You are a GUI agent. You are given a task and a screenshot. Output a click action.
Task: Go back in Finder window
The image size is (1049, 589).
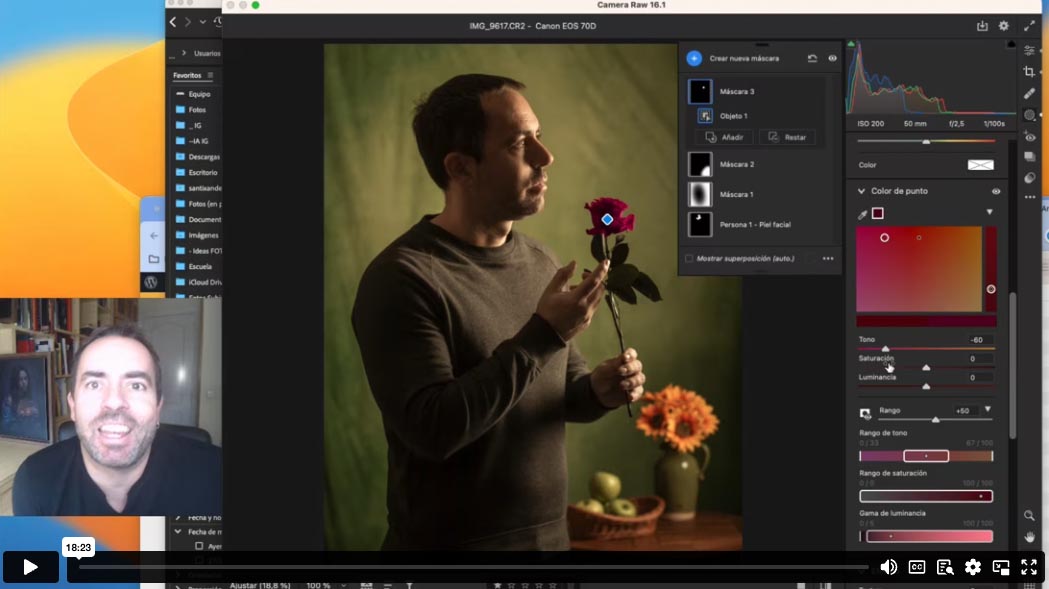pyautogui.click(x=173, y=22)
